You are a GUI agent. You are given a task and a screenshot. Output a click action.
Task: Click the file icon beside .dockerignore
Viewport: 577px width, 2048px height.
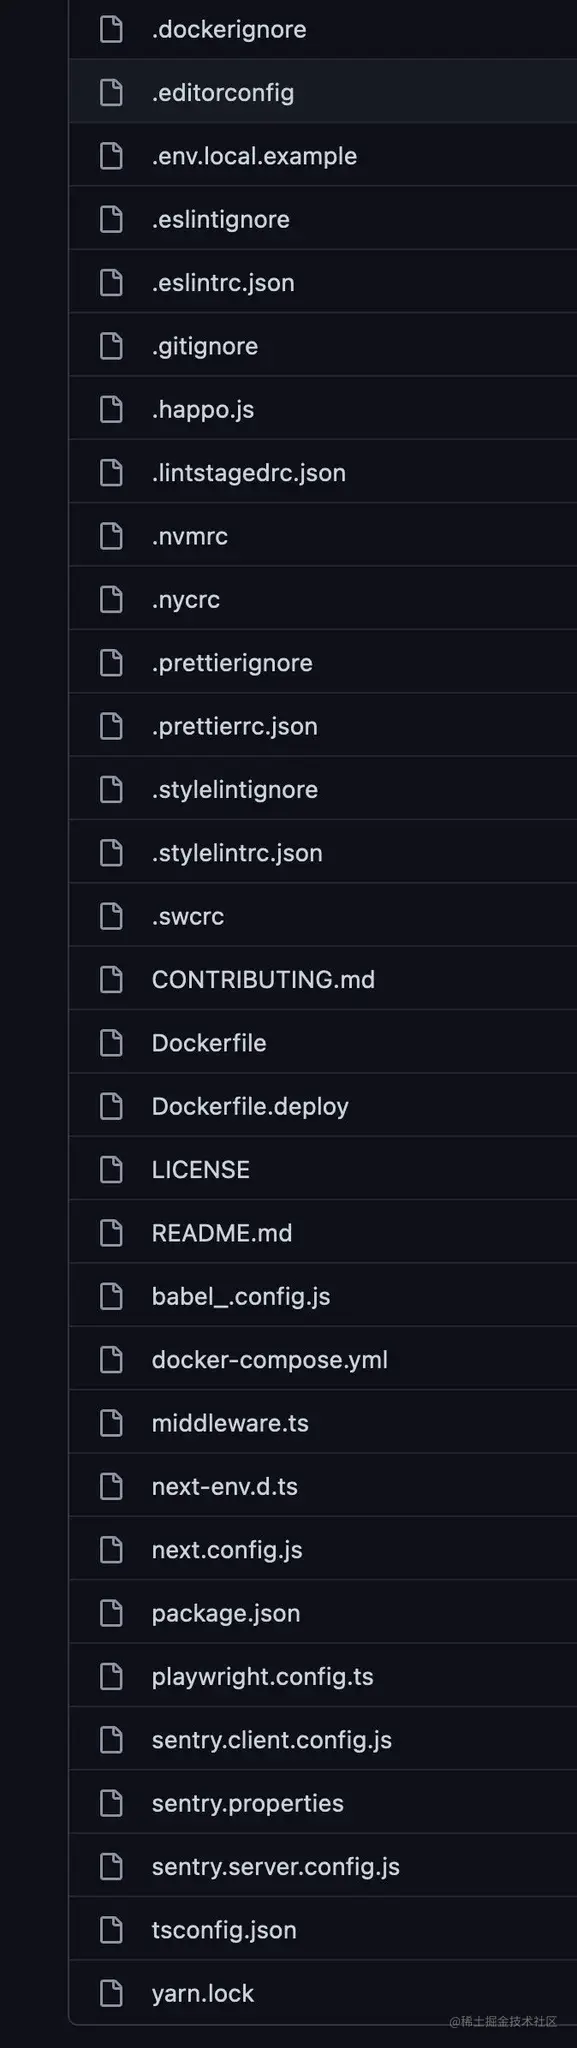point(112,29)
